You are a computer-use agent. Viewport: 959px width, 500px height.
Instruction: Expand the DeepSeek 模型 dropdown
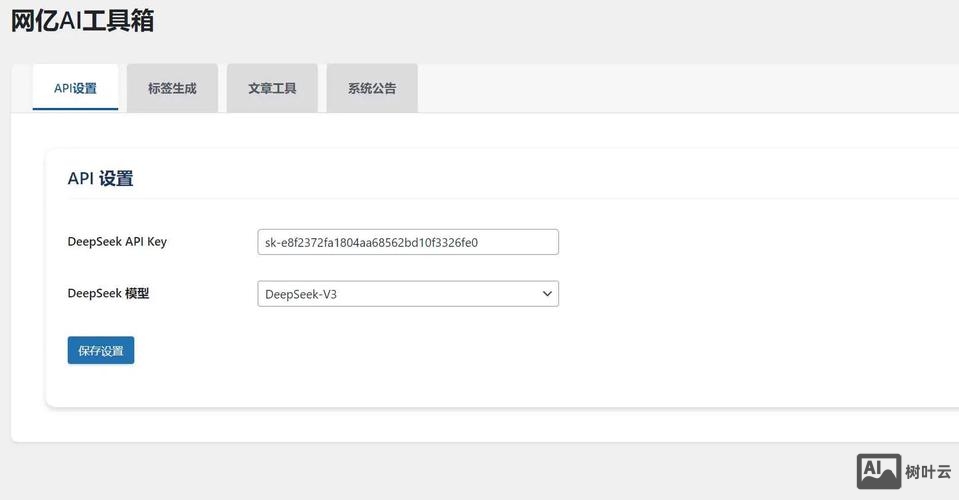pyautogui.click(x=408, y=294)
